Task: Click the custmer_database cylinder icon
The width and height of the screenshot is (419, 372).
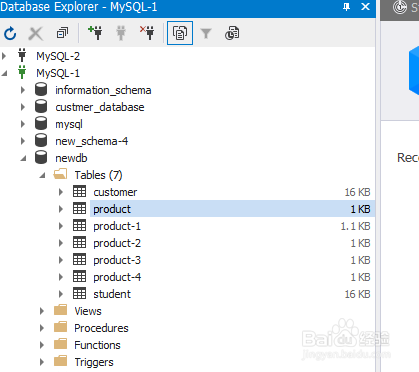Action: tap(41, 107)
